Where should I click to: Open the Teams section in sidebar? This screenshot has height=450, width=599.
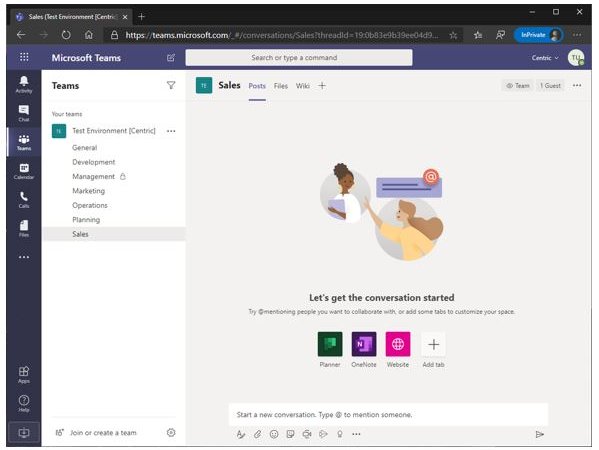tap(24, 142)
